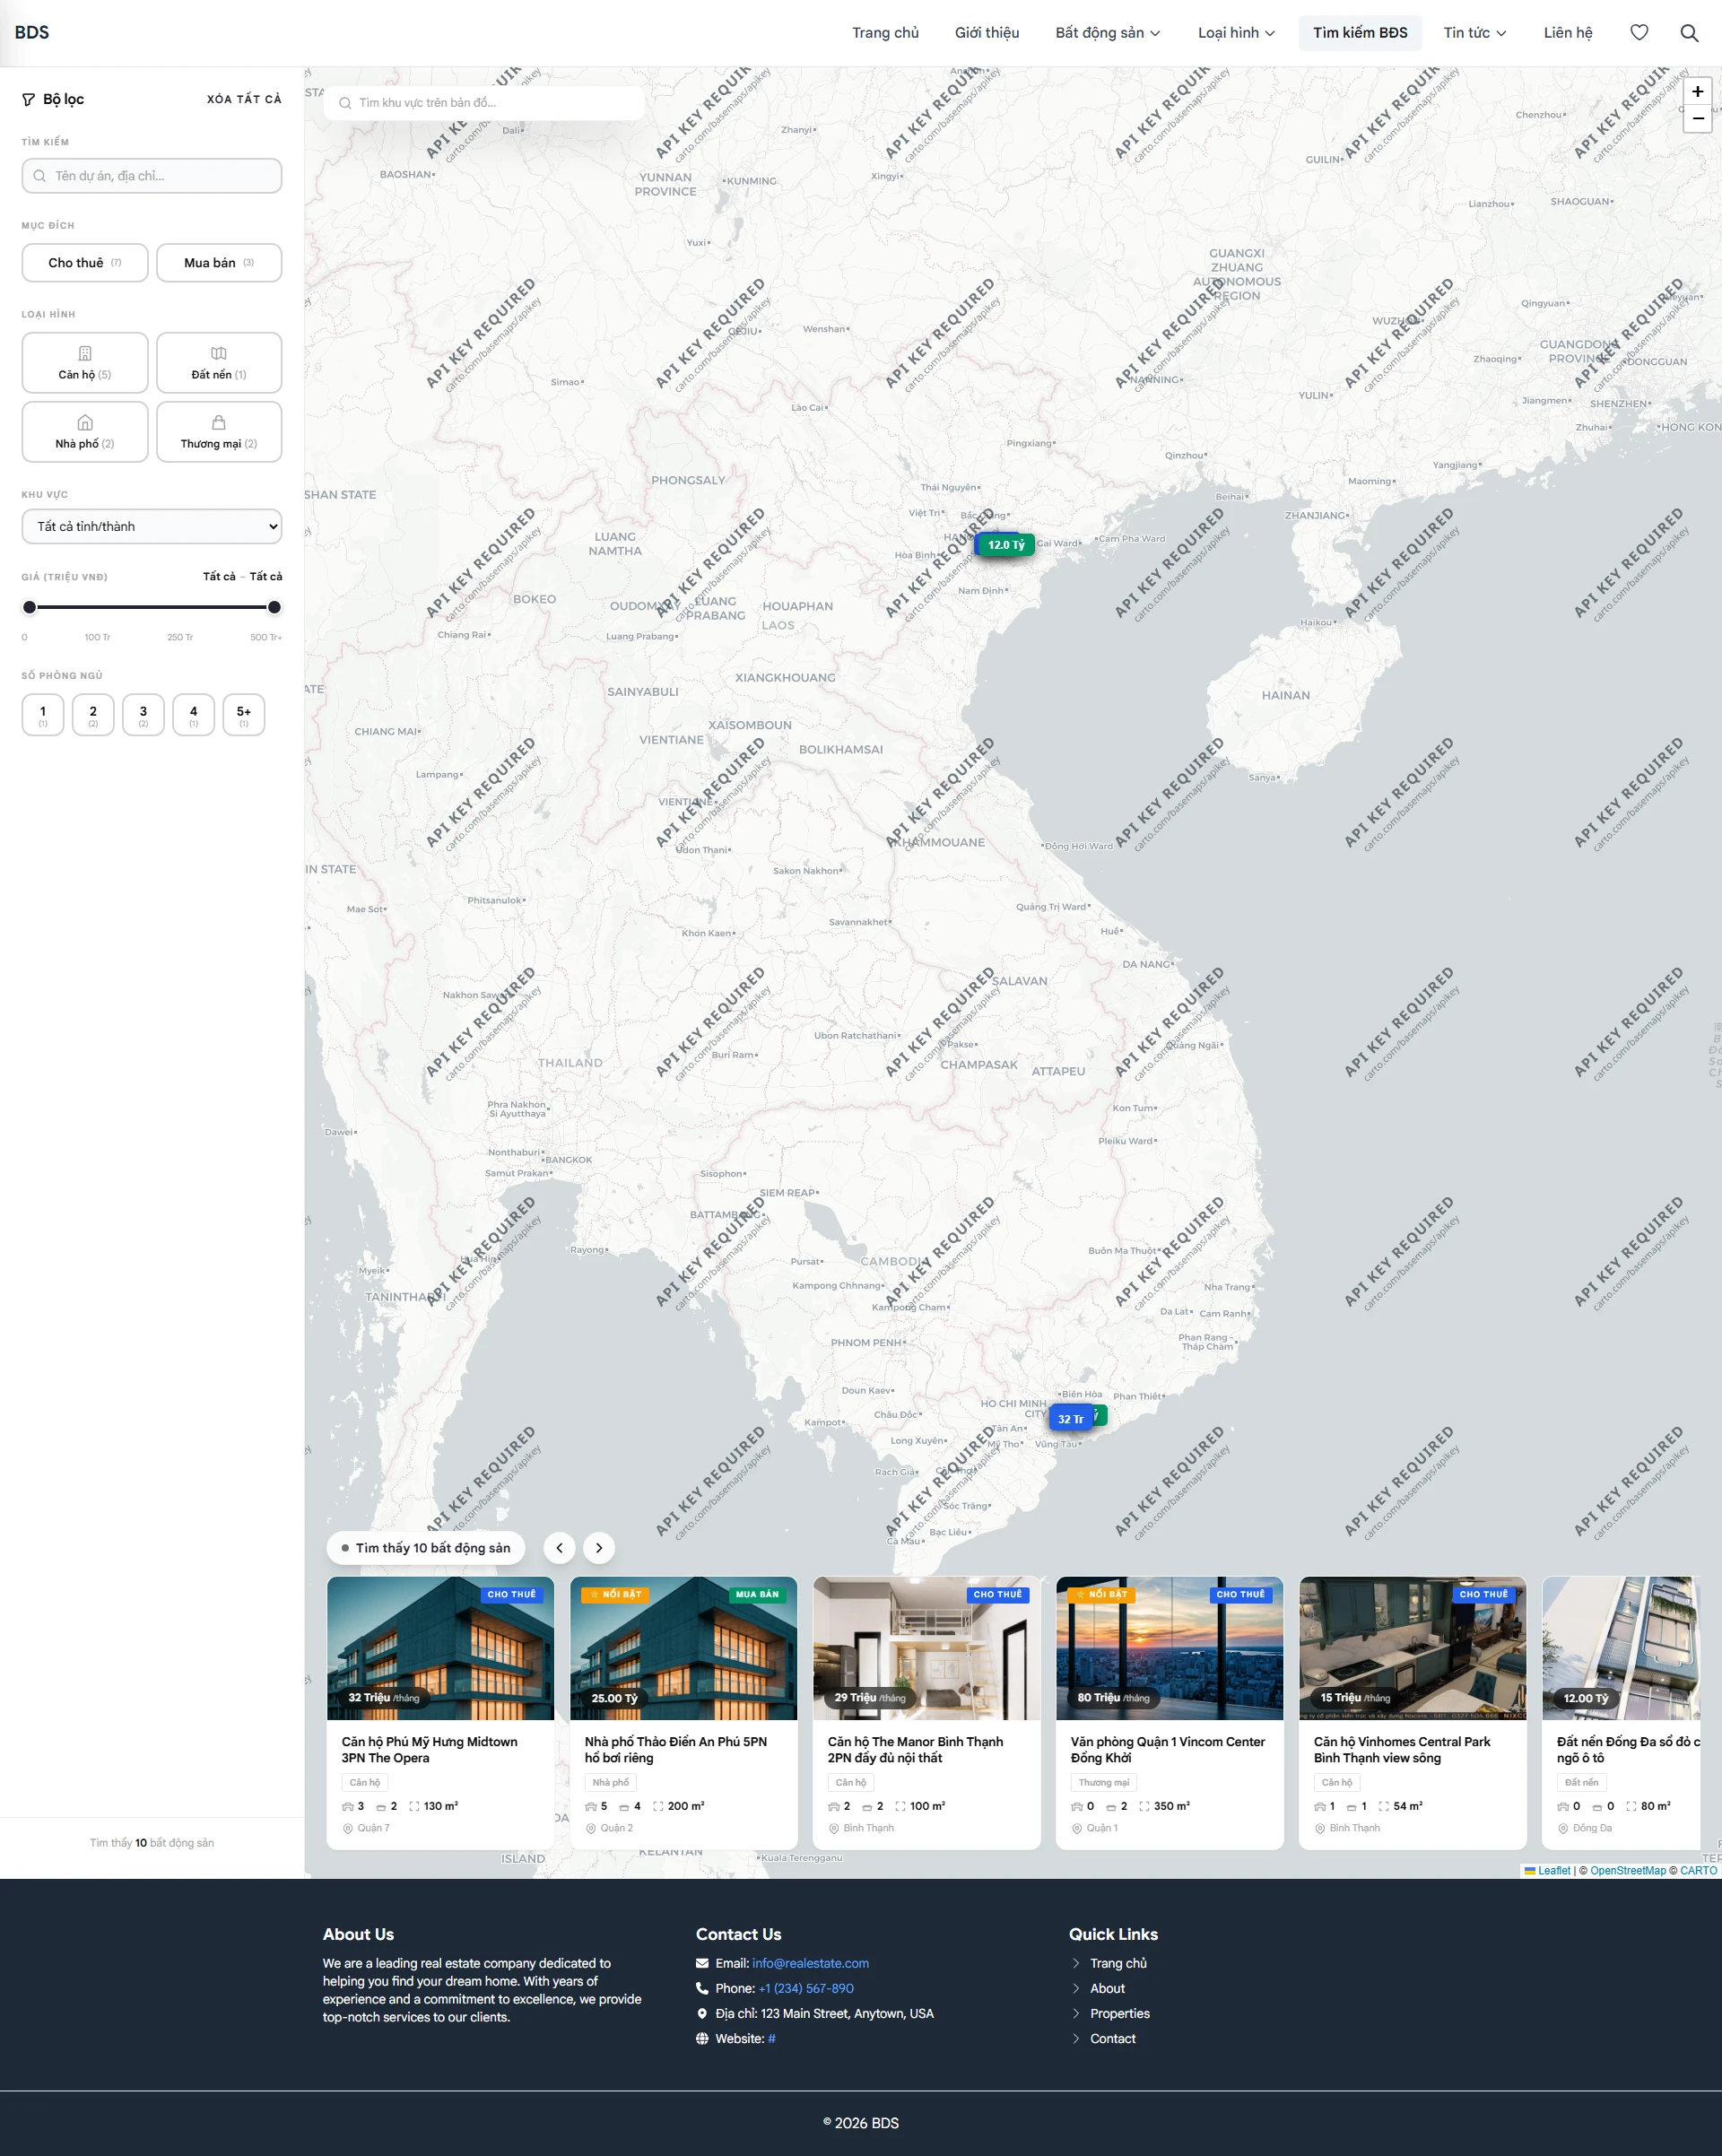Open the Giới thiệu page
The height and width of the screenshot is (2156, 1722).
987,33
